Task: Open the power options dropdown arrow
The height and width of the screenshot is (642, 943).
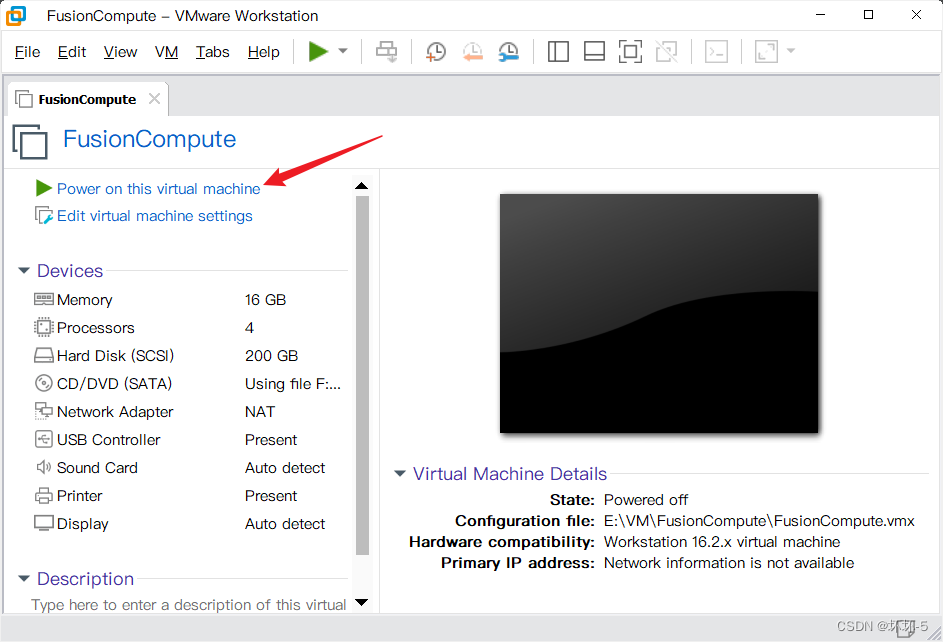Action: [x=343, y=52]
